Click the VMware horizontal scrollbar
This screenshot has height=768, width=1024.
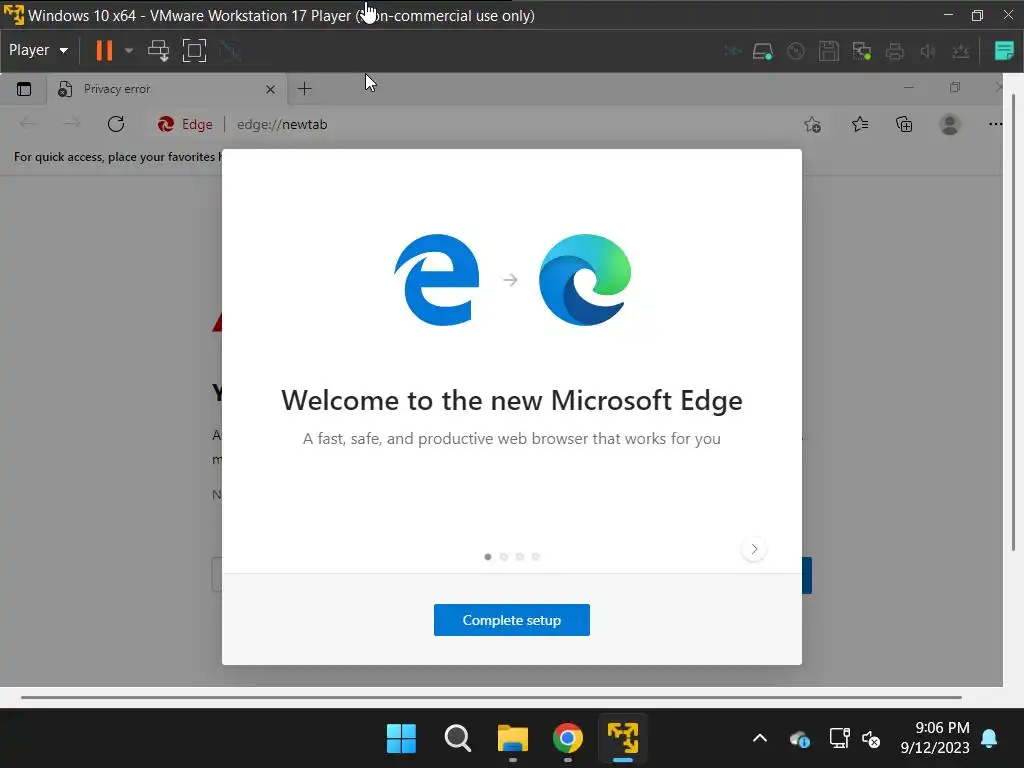point(491,697)
